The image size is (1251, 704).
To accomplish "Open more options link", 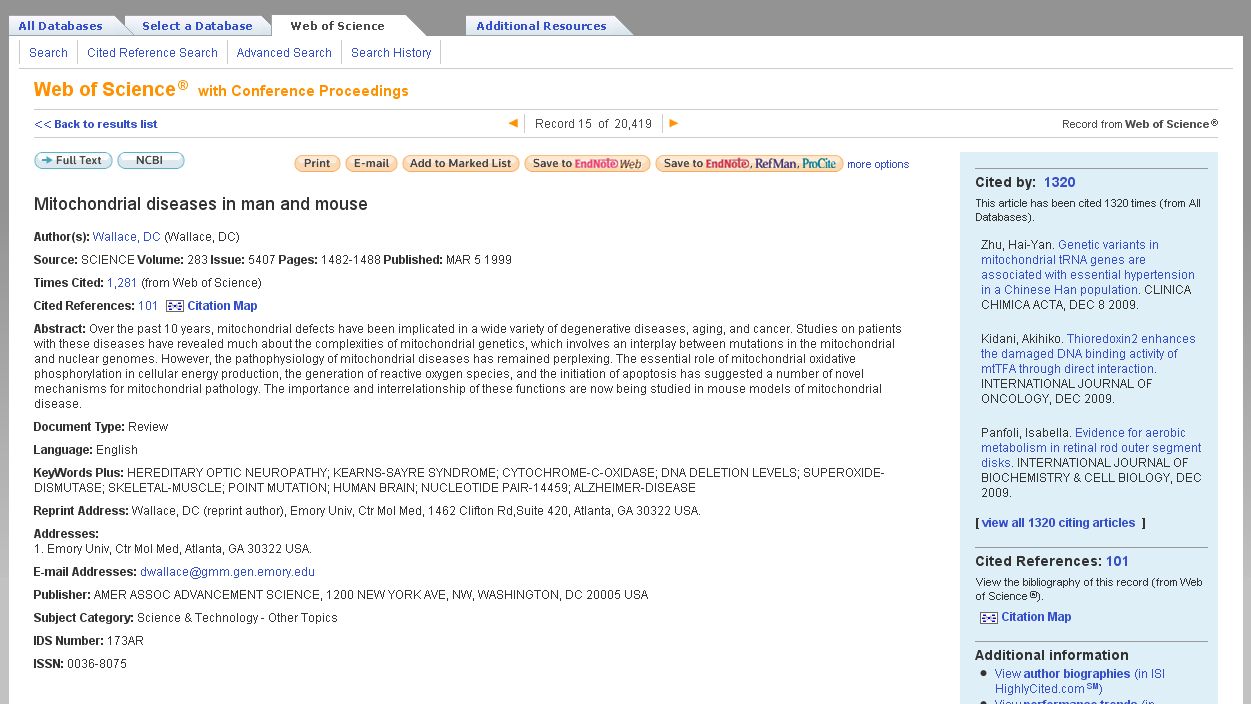I will 878,164.
